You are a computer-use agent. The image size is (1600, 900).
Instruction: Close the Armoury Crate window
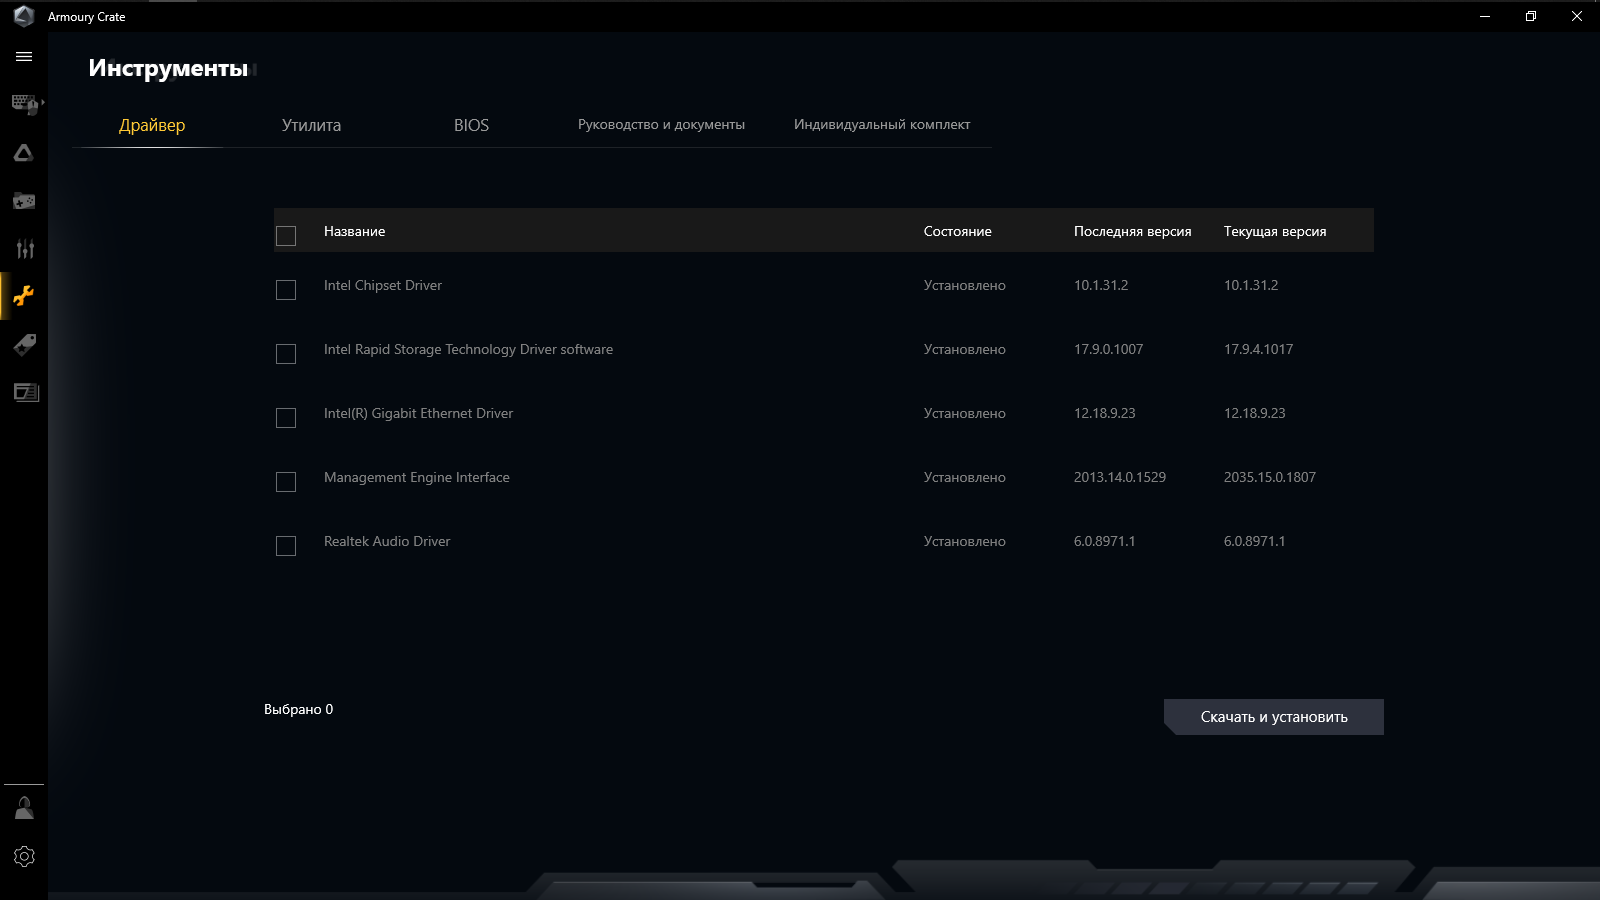[x=1577, y=16]
